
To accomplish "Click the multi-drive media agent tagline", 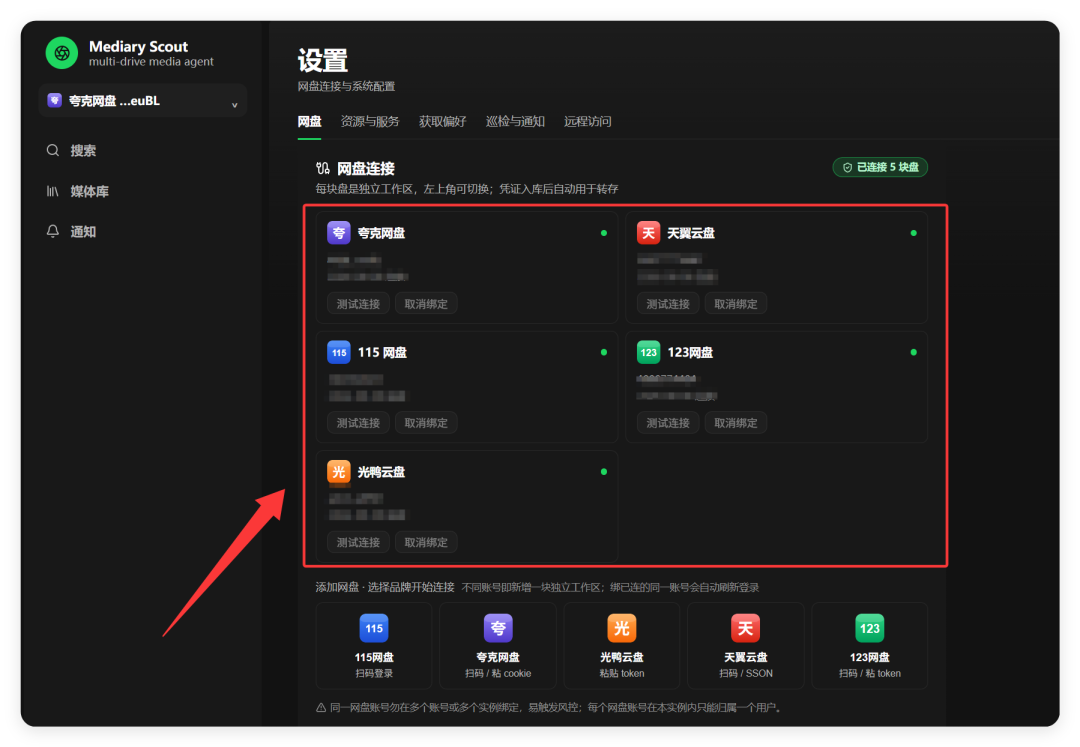I will tap(151, 62).
